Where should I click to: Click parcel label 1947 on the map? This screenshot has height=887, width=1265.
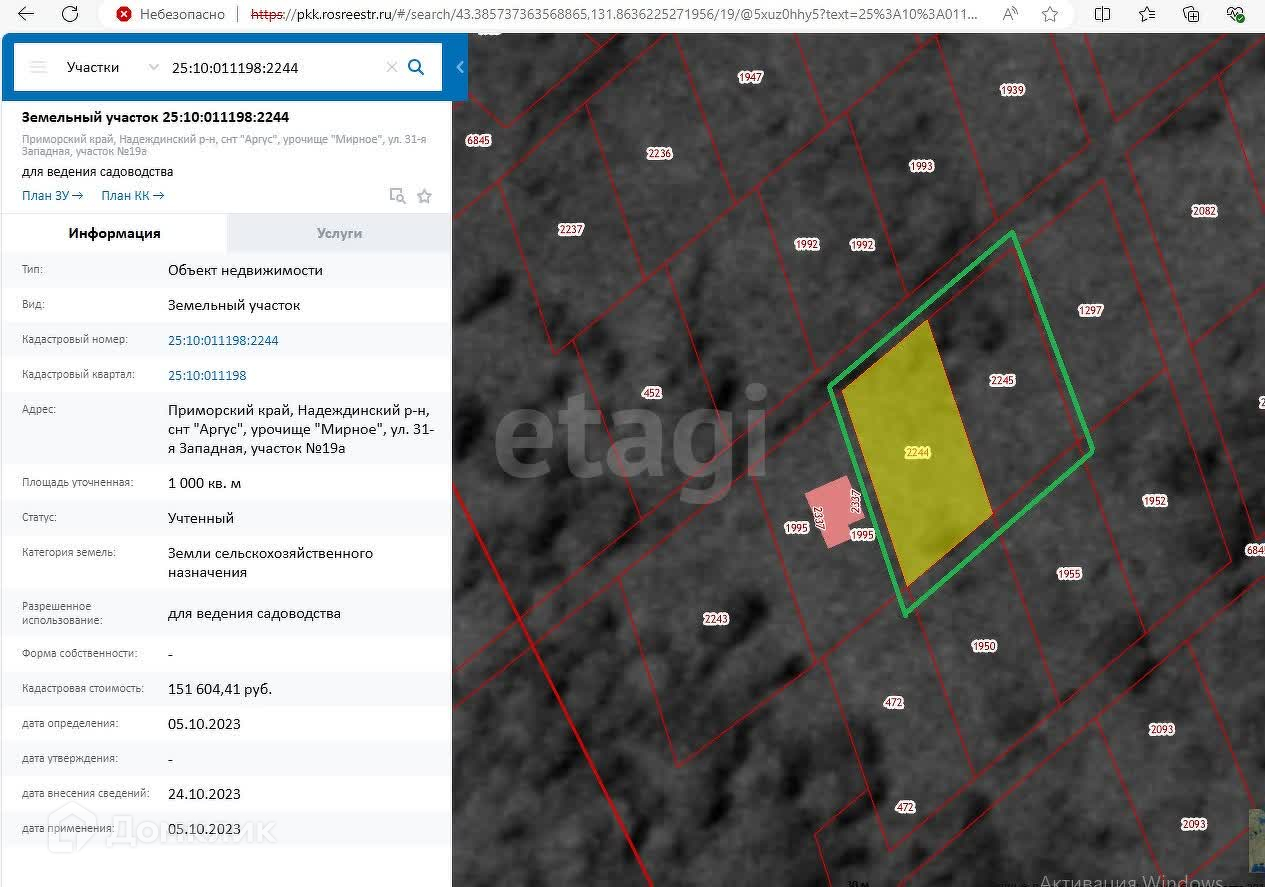(750, 77)
